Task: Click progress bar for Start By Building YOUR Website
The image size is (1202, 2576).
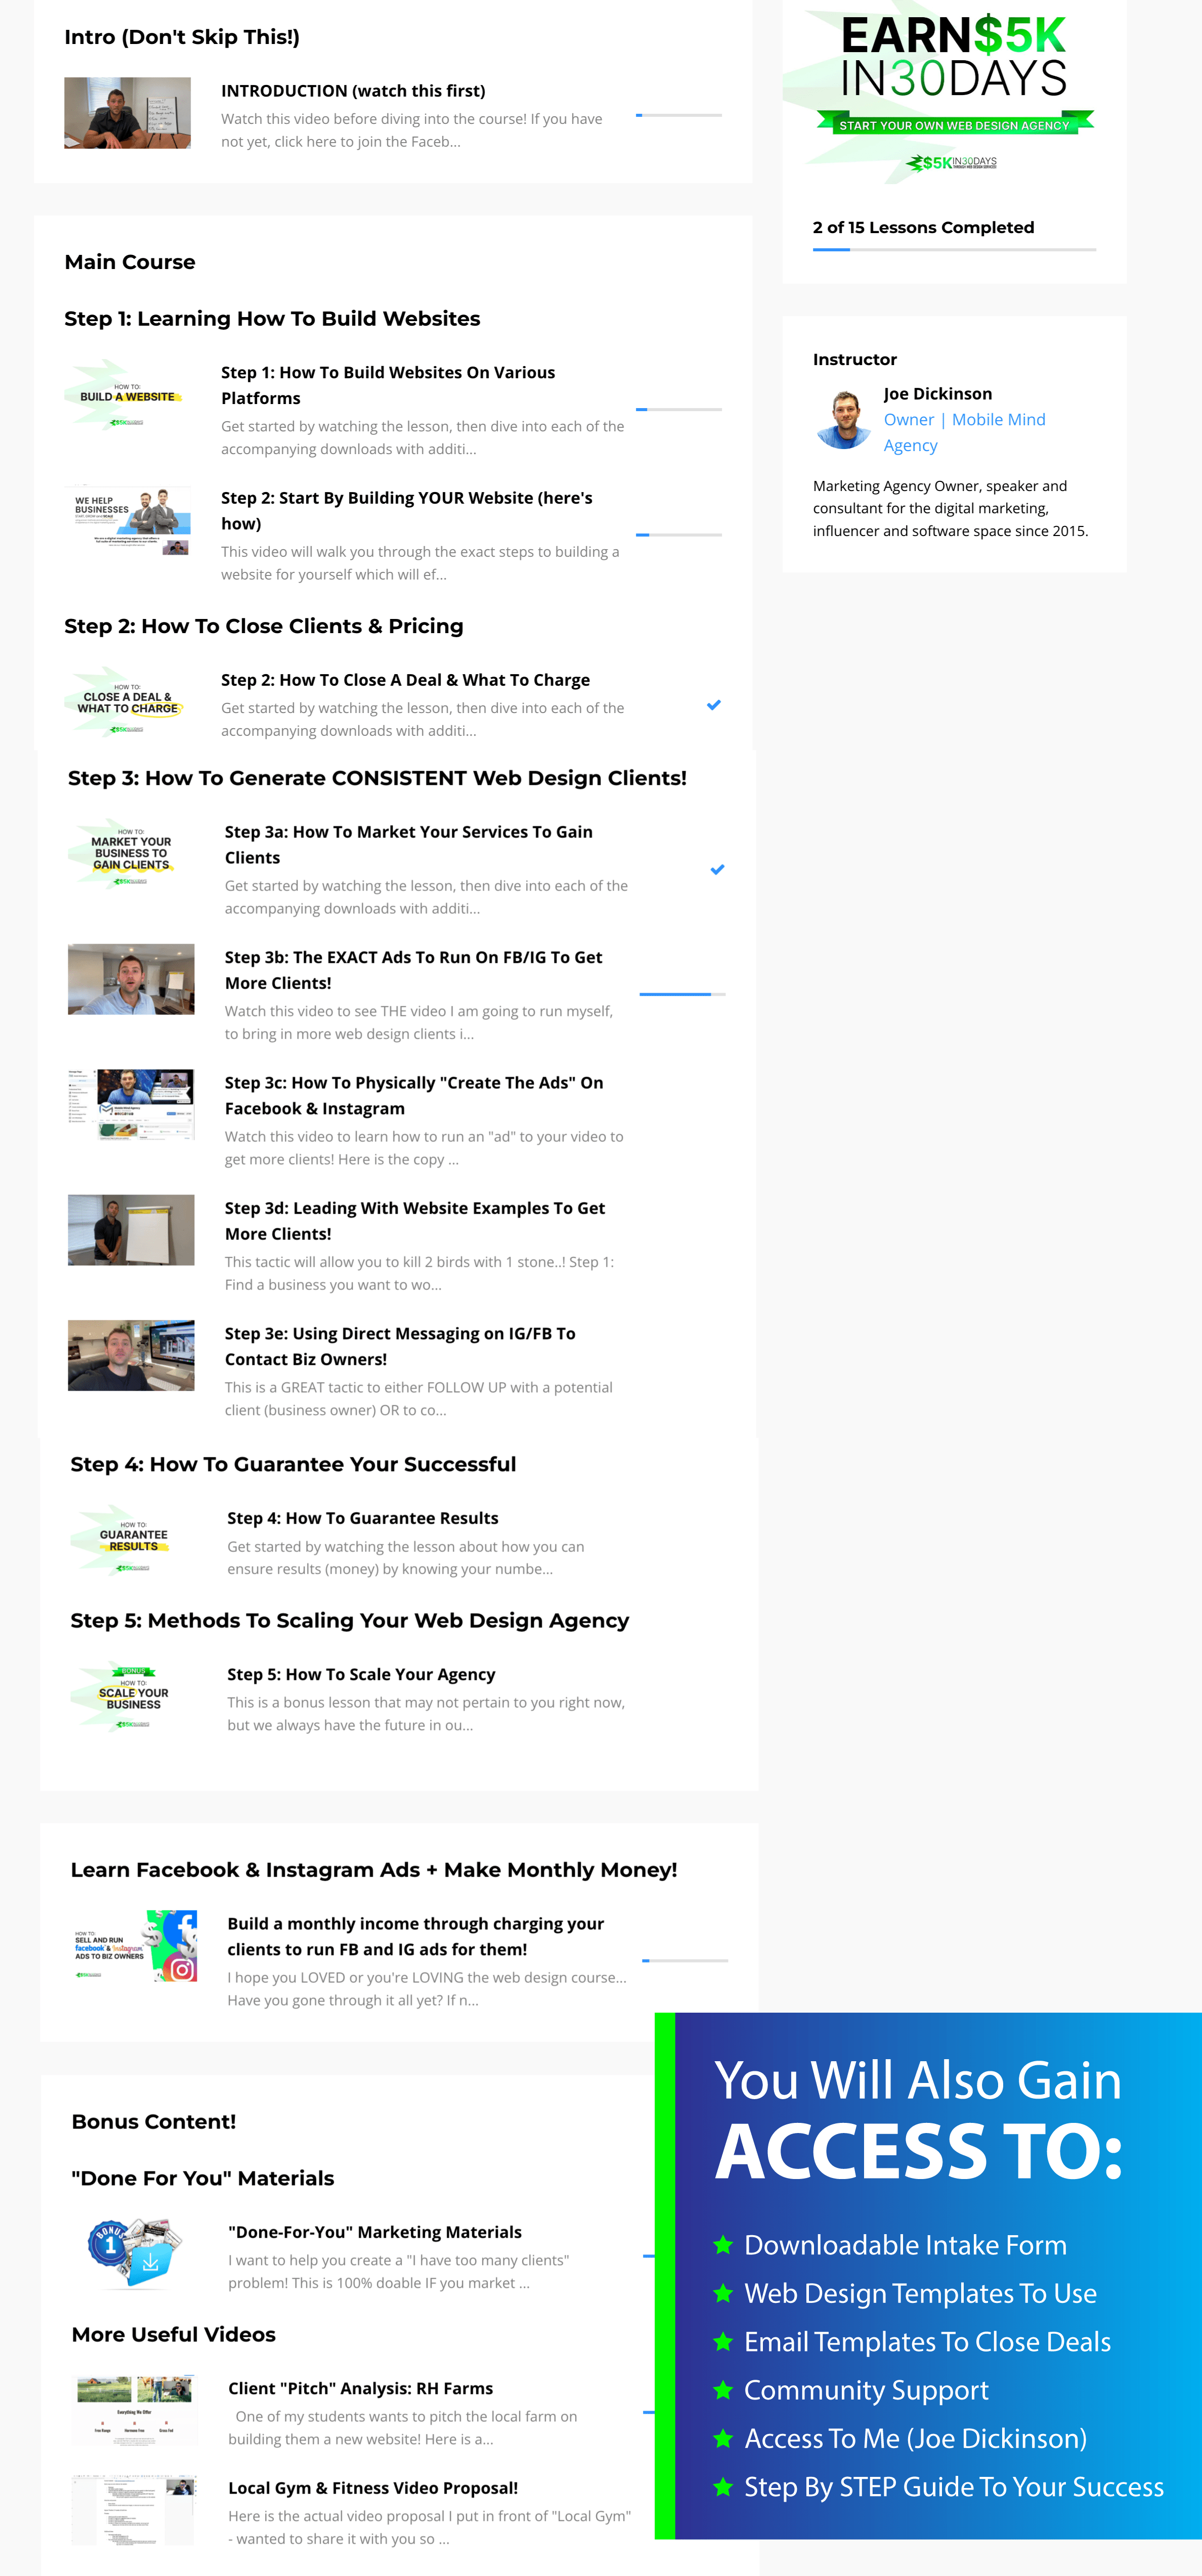Action: [x=678, y=535]
